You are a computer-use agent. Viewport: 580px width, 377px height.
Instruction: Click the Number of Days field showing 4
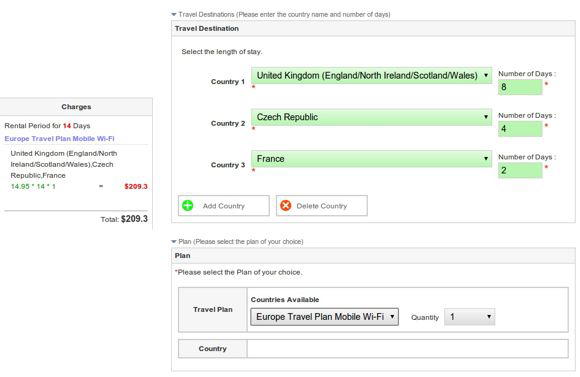[x=520, y=129]
